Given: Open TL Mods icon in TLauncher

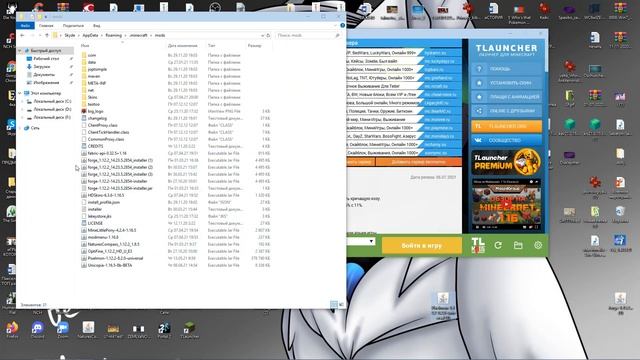Looking at the screenshot, I should [478, 245].
